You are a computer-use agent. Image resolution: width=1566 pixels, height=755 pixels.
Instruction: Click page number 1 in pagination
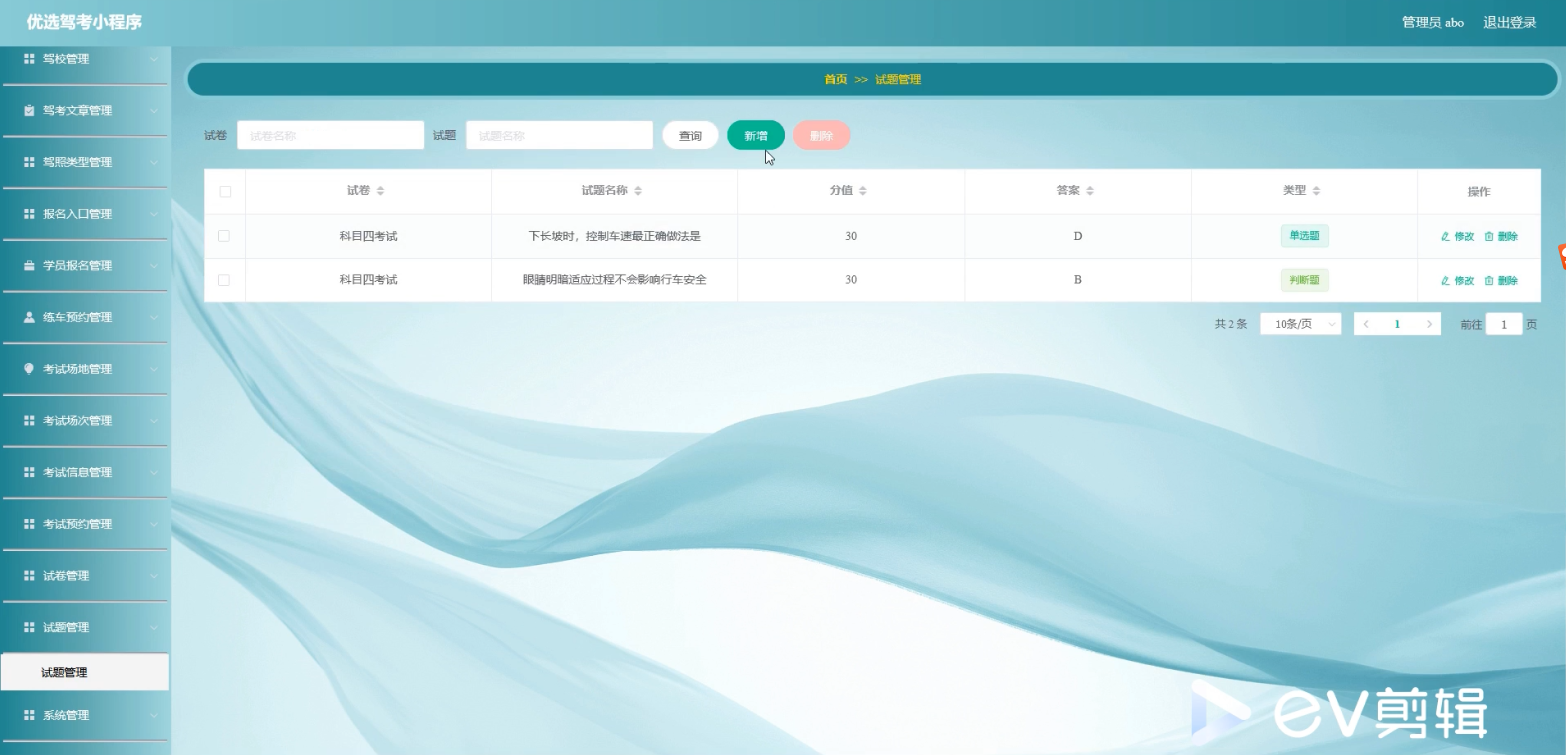point(1397,324)
